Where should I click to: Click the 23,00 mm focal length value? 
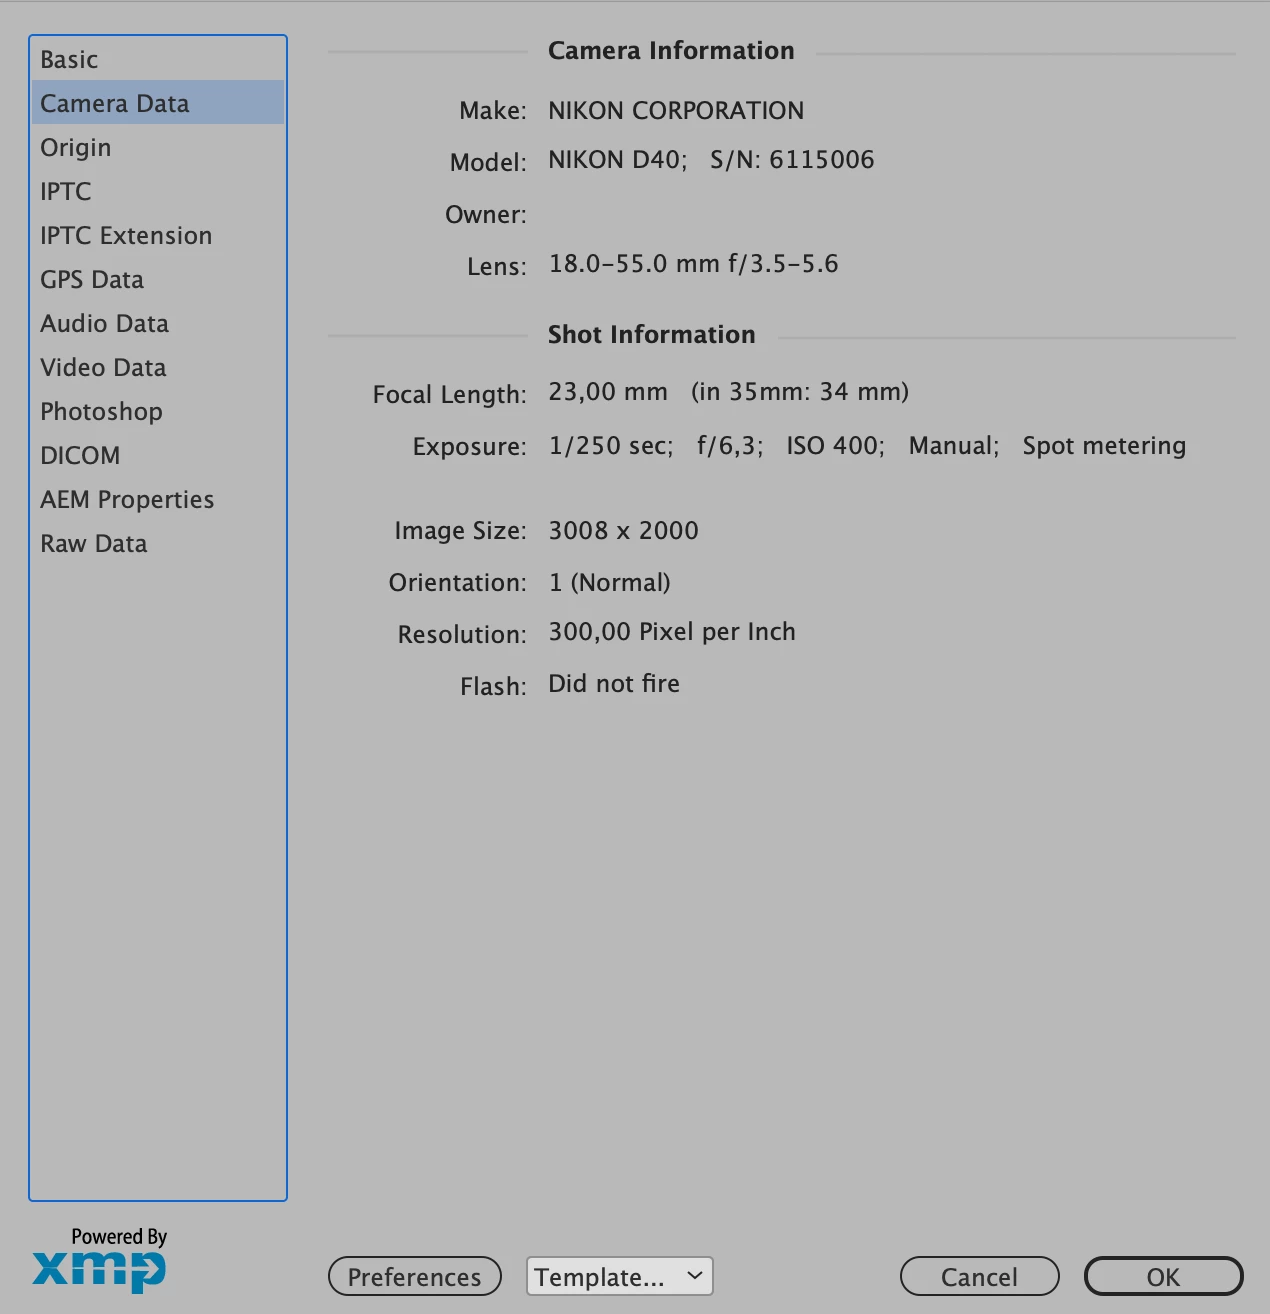click(x=607, y=392)
